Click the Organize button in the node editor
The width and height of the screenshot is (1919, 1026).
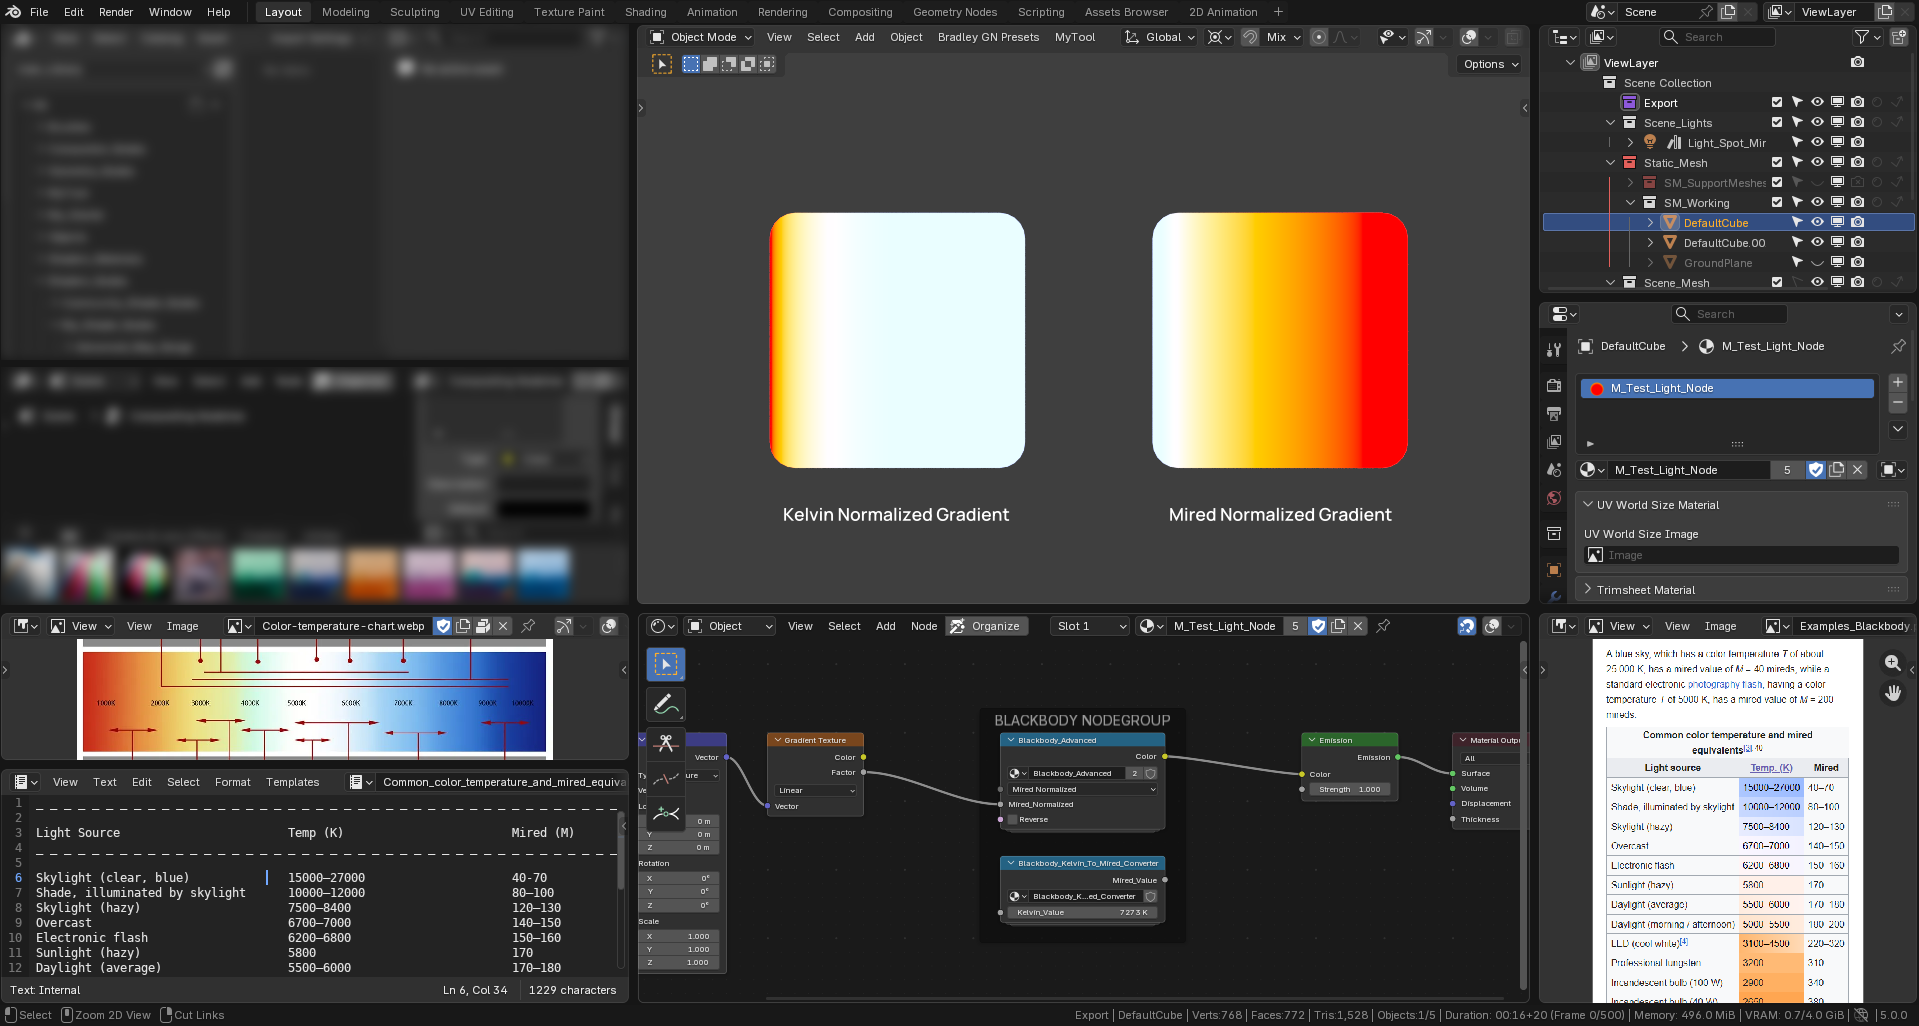click(x=985, y=626)
